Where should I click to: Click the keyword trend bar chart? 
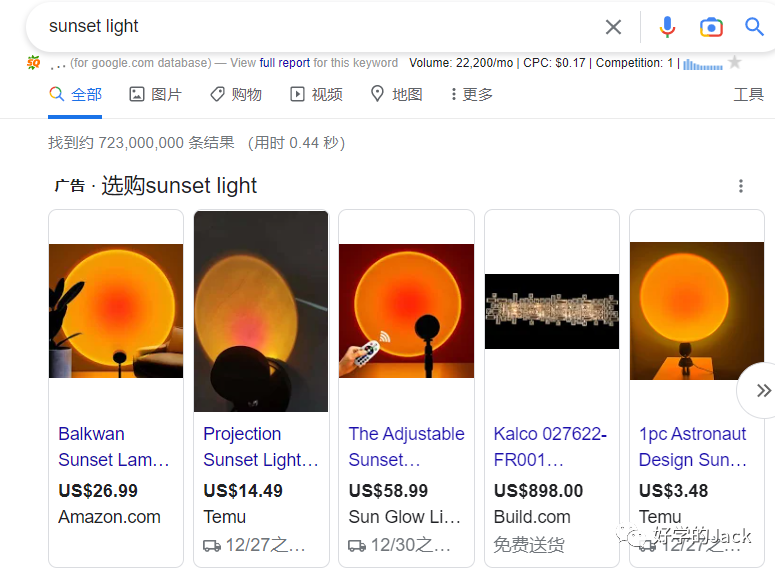click(702, 64)
